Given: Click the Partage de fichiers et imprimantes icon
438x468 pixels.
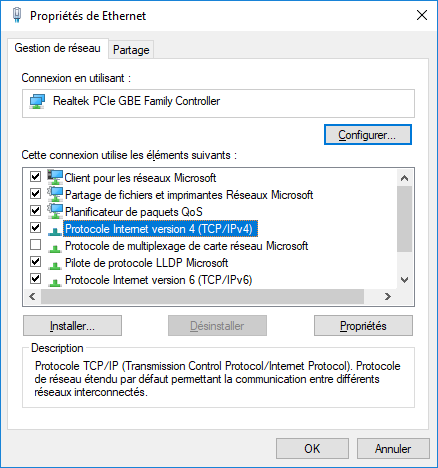Looking at the screenshot, I should point(55,194).
